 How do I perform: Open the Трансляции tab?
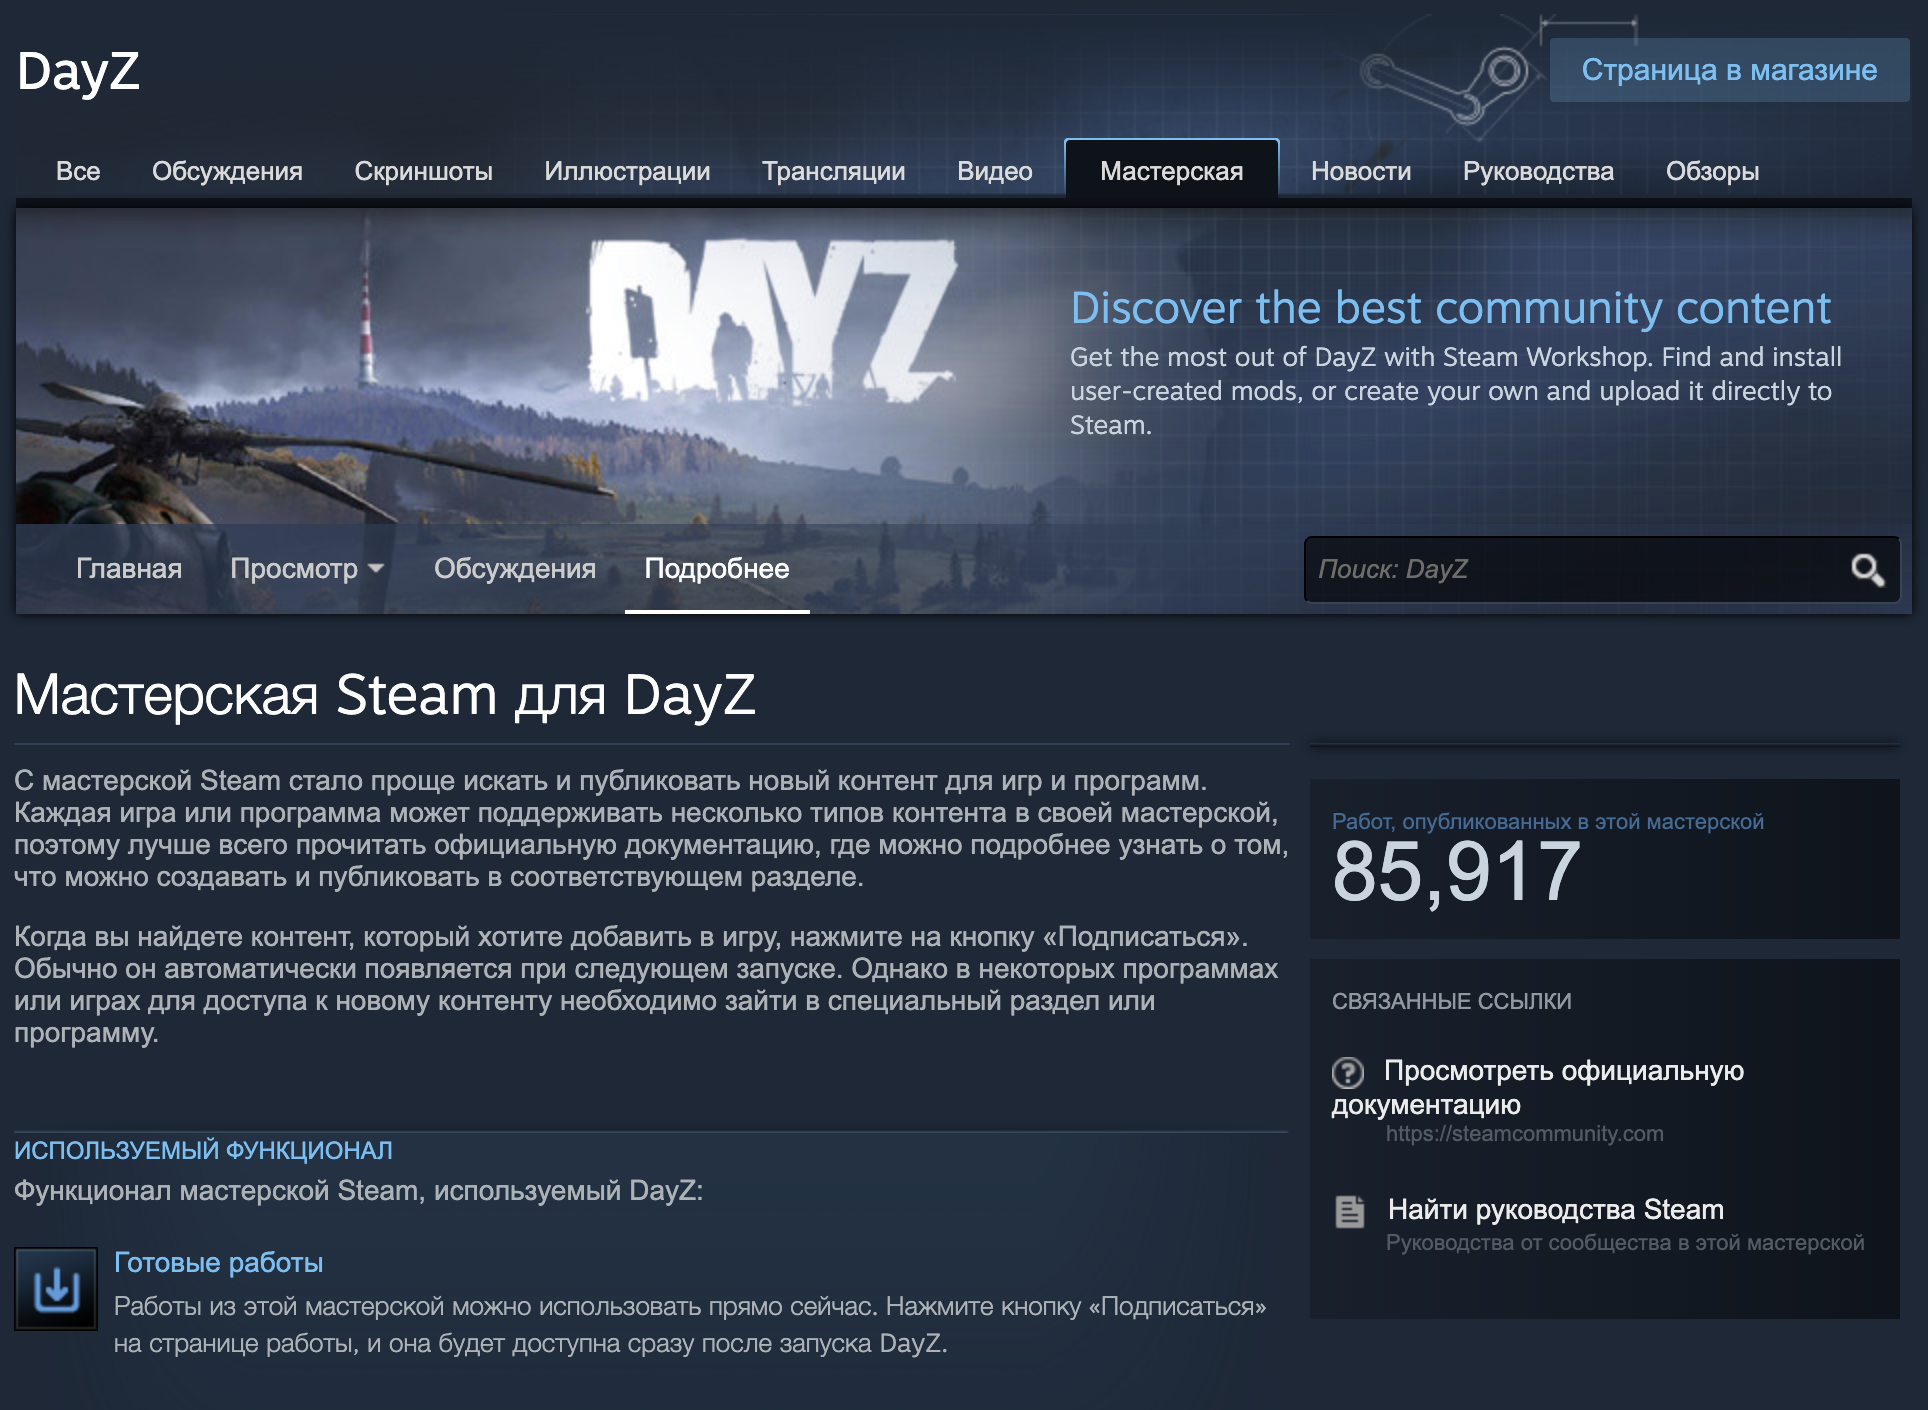[x=833, y=171]
